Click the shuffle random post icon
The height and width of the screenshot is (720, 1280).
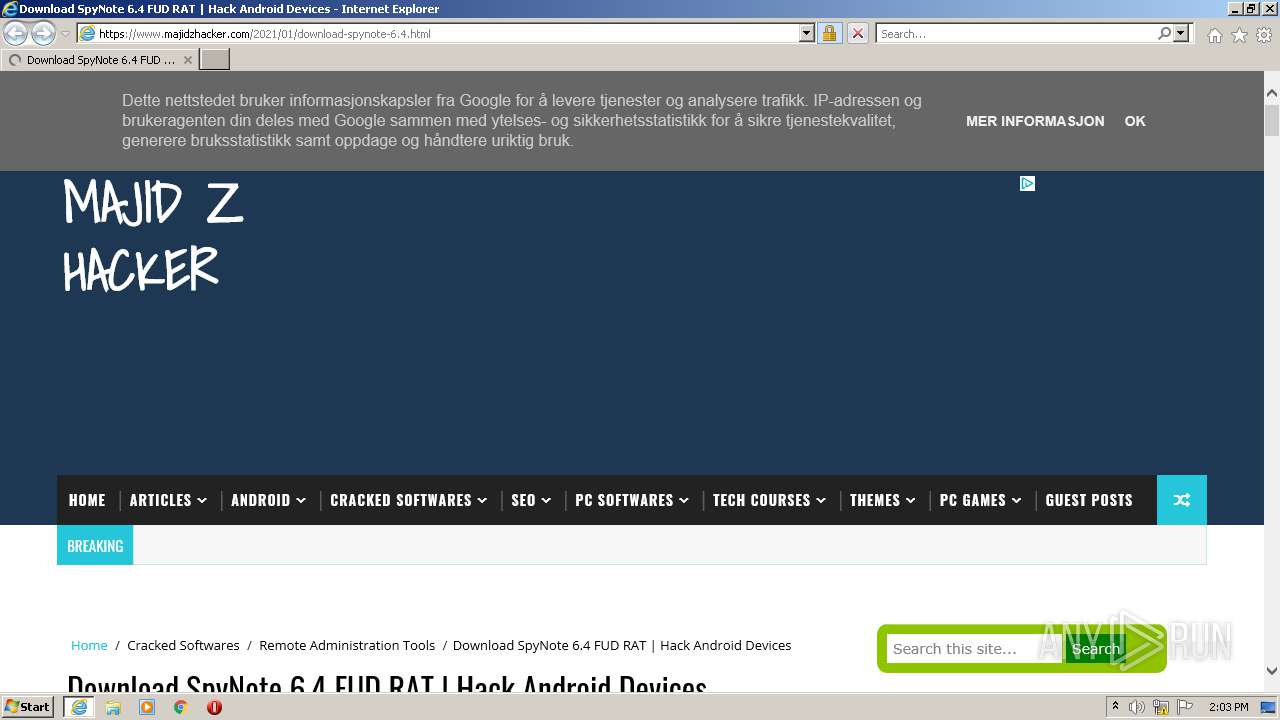click(1182, 500)
